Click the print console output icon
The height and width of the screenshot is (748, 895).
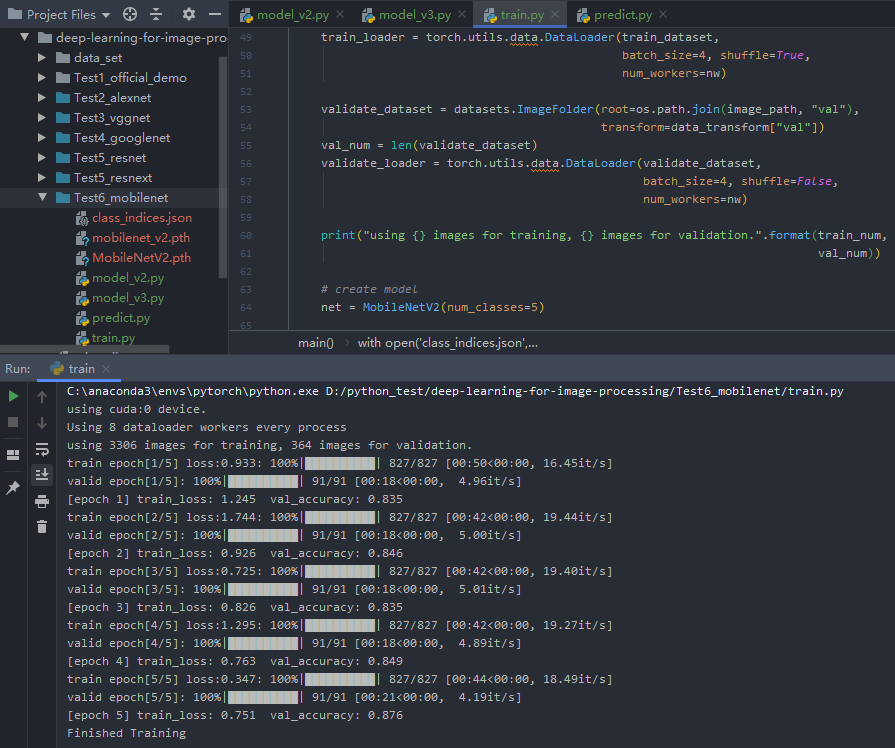[x=42, y=501]
